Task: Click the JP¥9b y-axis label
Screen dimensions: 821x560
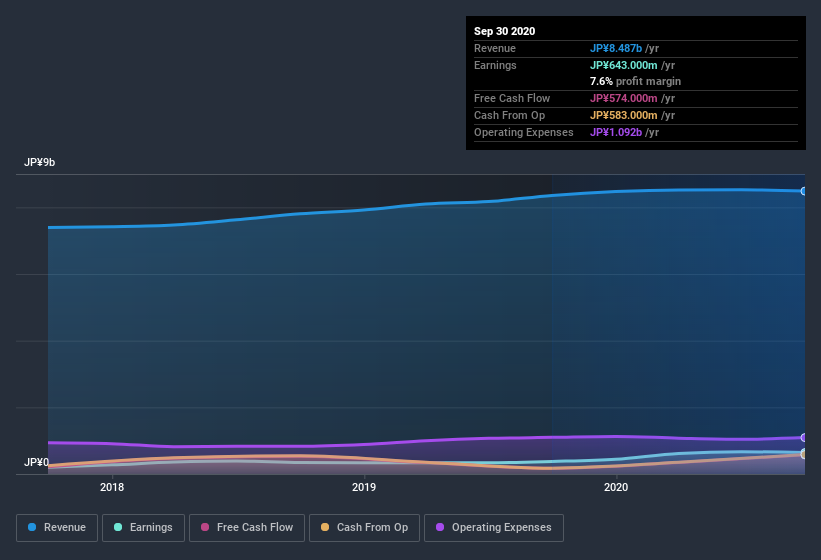Action: point(39,162)
